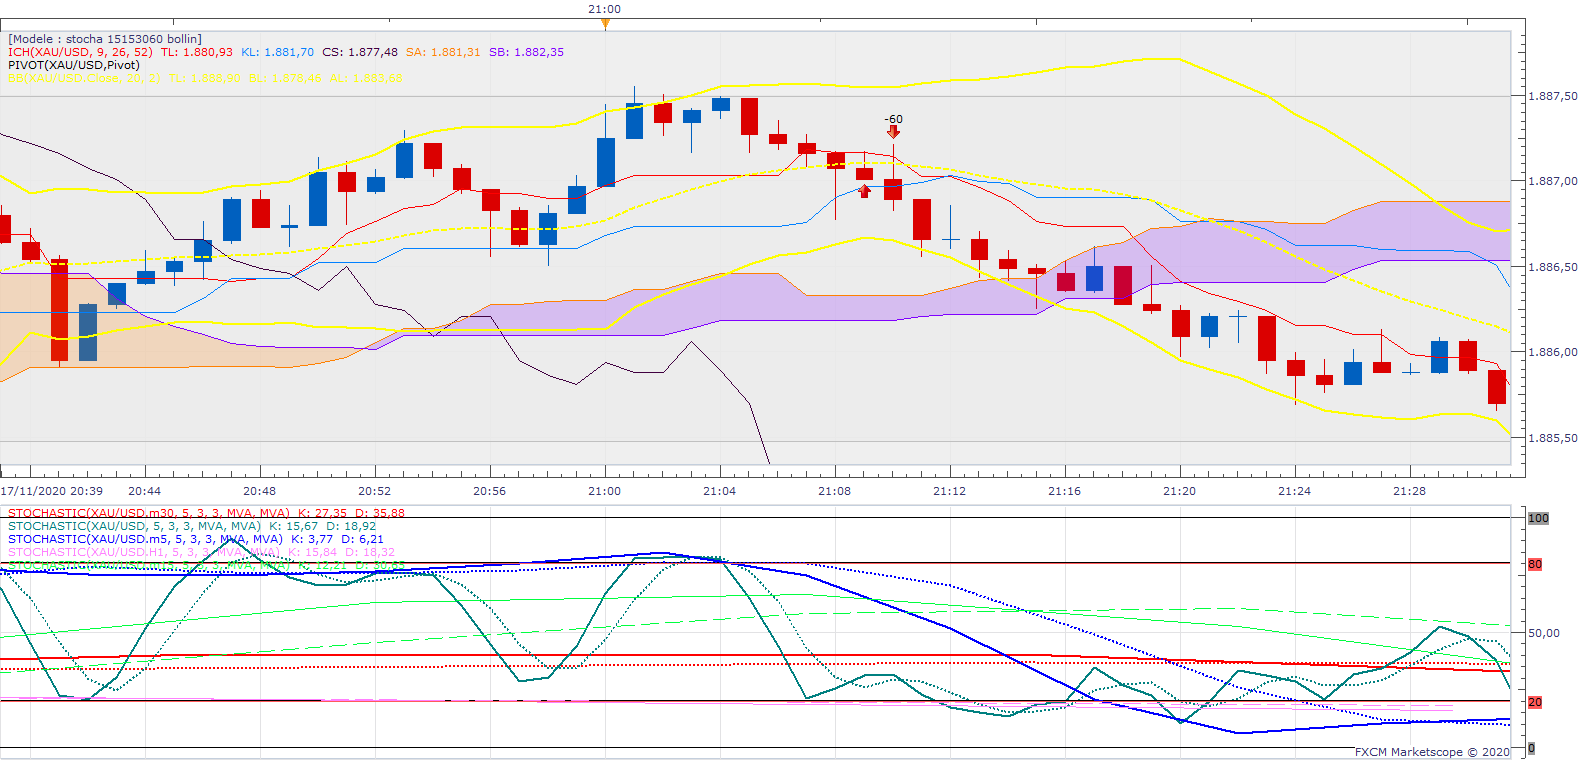Click the 21:00 label on the bottom time axis

[x=605, y=491]
